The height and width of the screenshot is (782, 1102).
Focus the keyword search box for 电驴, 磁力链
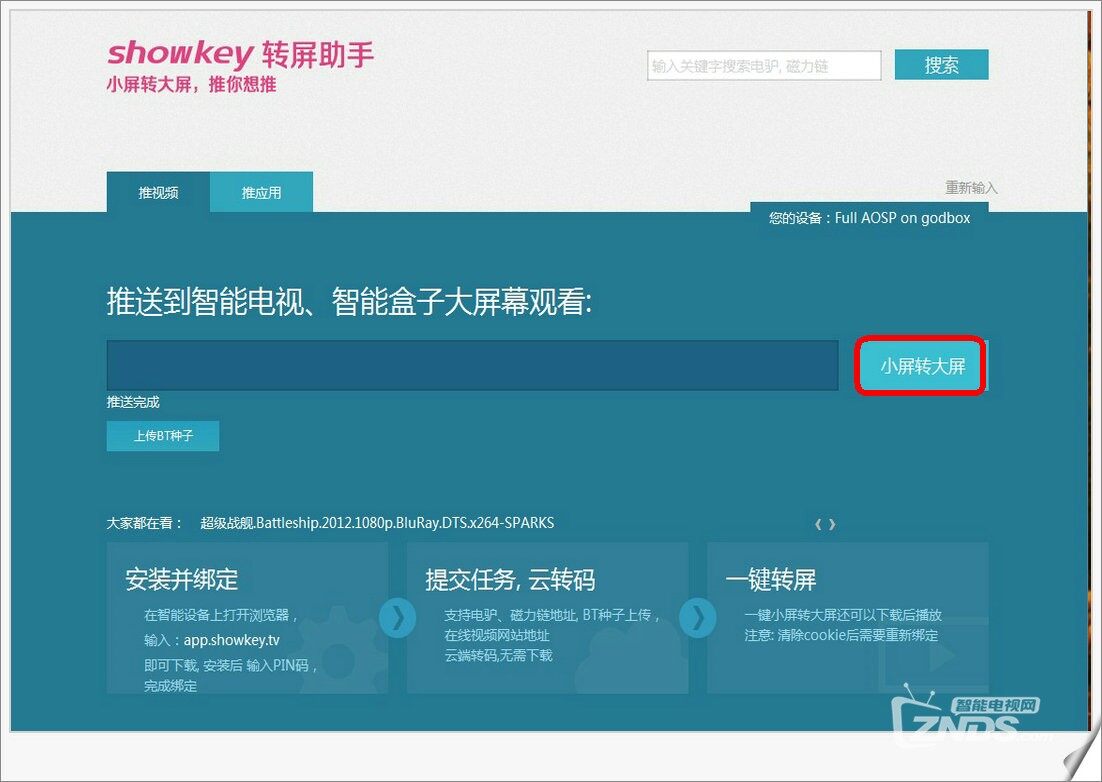pyautogui.click(x=764, y=66)
